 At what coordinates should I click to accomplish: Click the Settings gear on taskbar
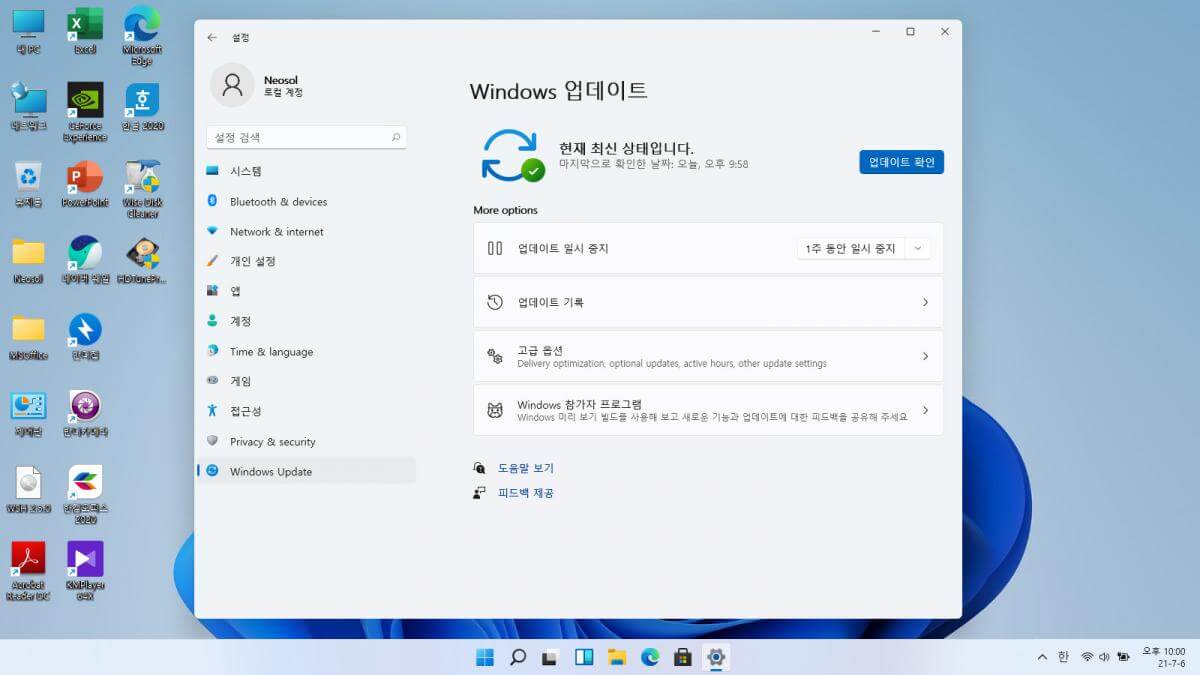(x=716, y=657)
